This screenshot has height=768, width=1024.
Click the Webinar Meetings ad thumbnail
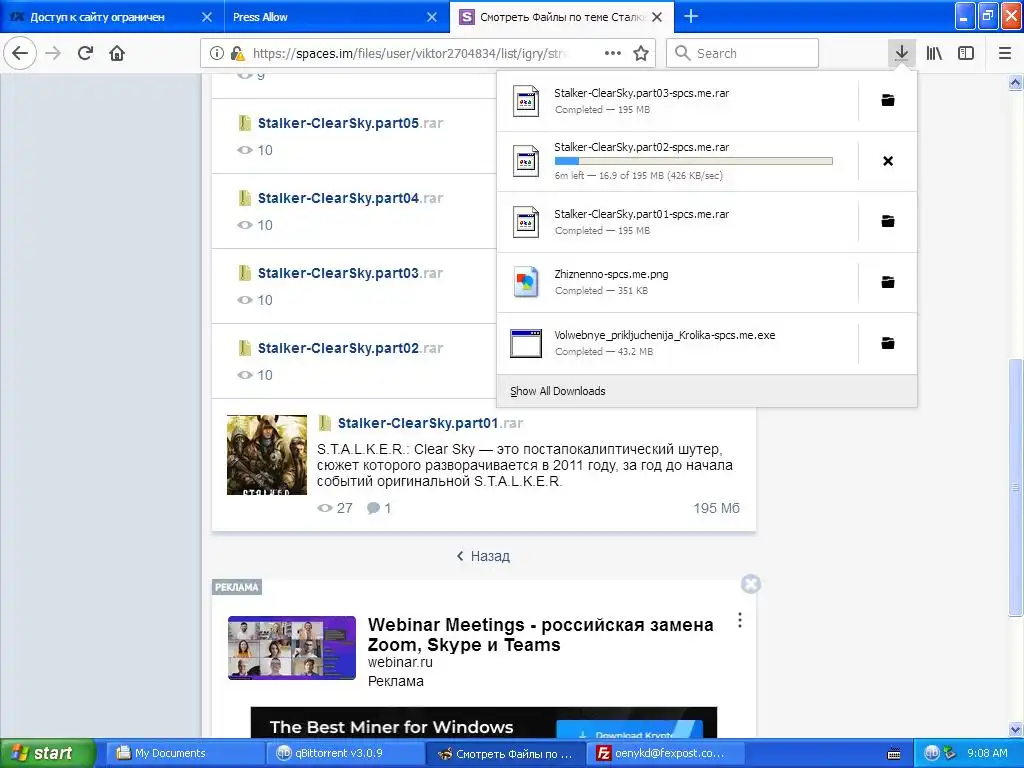tap(292, 648)
